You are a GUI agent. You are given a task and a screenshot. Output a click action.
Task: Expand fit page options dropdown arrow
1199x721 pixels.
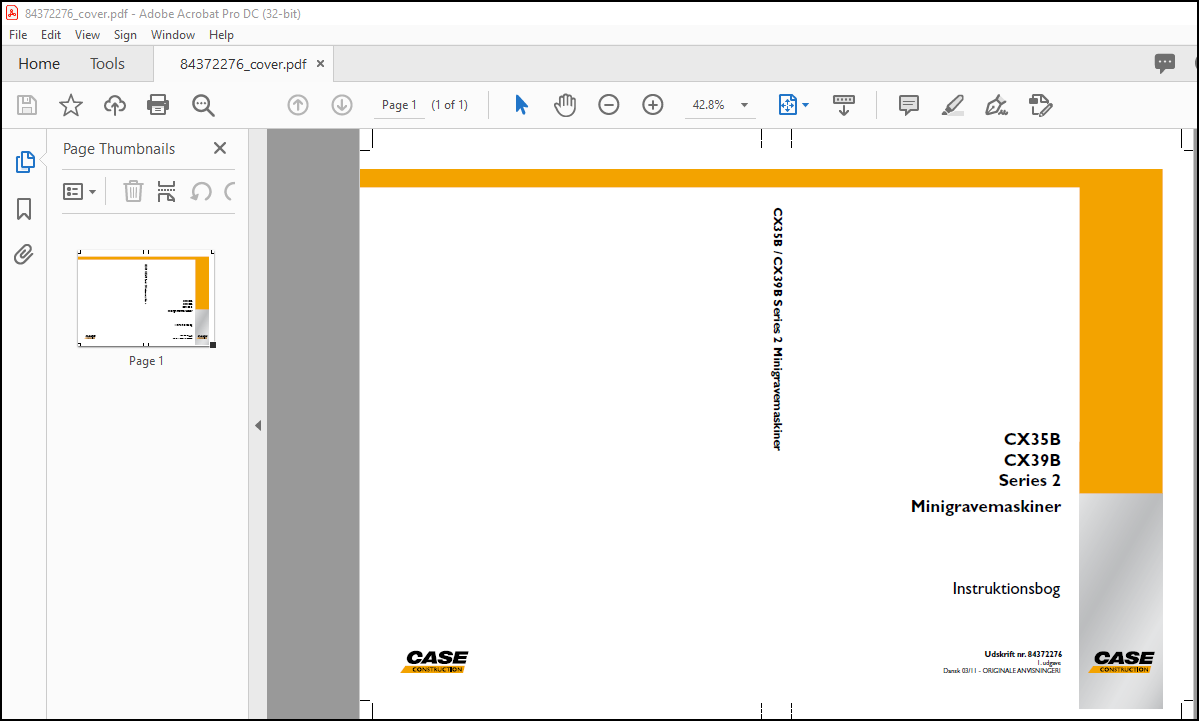tap(805, 105)
